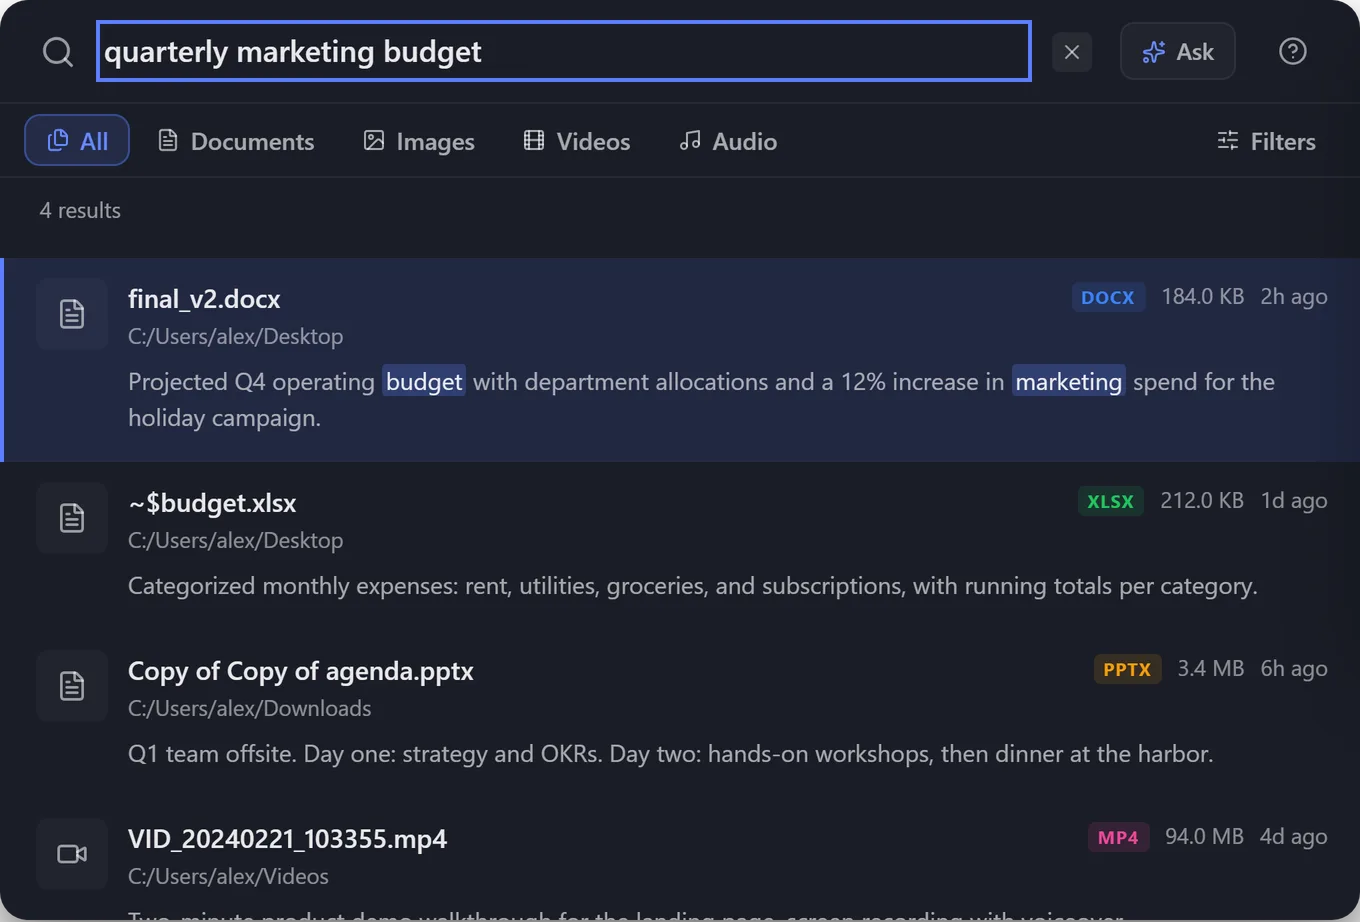The height and width of the screenshot is (922, 1360).
Task: Open the final_v2.docx file name
Action: tap(204, 299)
